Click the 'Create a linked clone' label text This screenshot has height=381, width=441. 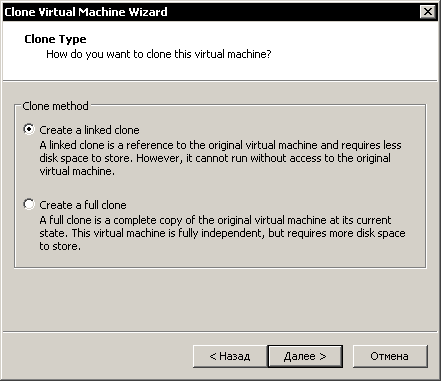pyautogui.click(x=89, y=130)
